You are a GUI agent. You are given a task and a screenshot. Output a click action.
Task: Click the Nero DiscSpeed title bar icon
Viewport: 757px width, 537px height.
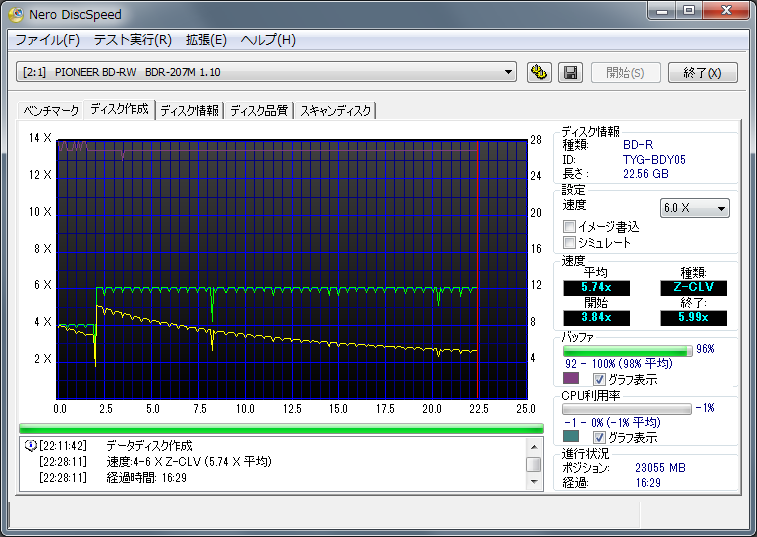[15, 14]
